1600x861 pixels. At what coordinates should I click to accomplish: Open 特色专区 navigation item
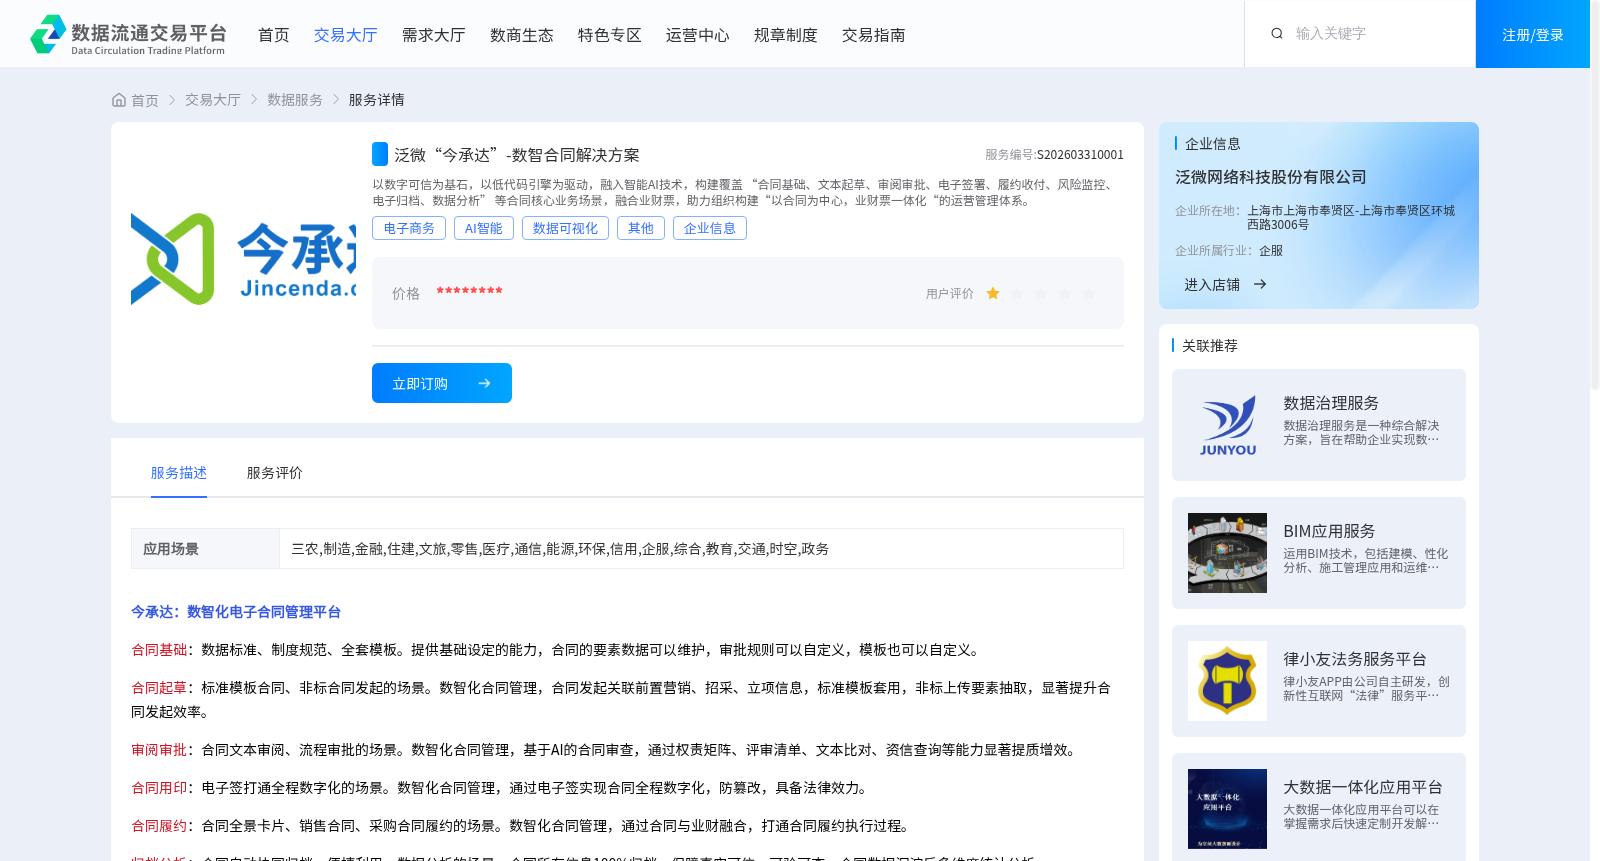click(610, 35)
